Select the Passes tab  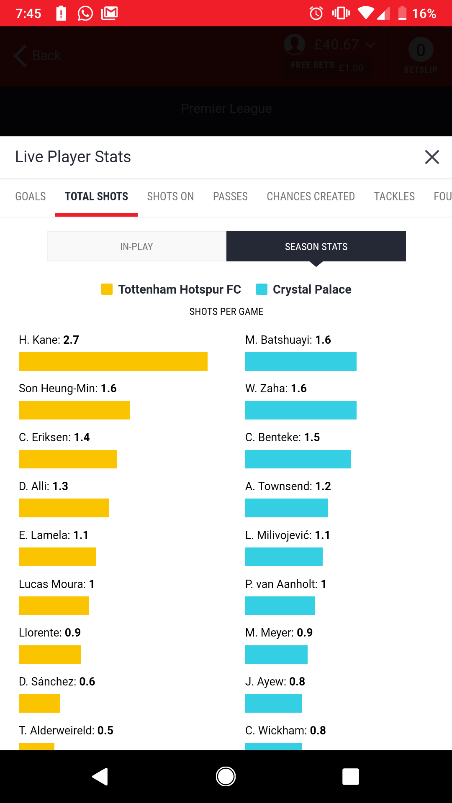pyautogui.click(x=230, y=196)
